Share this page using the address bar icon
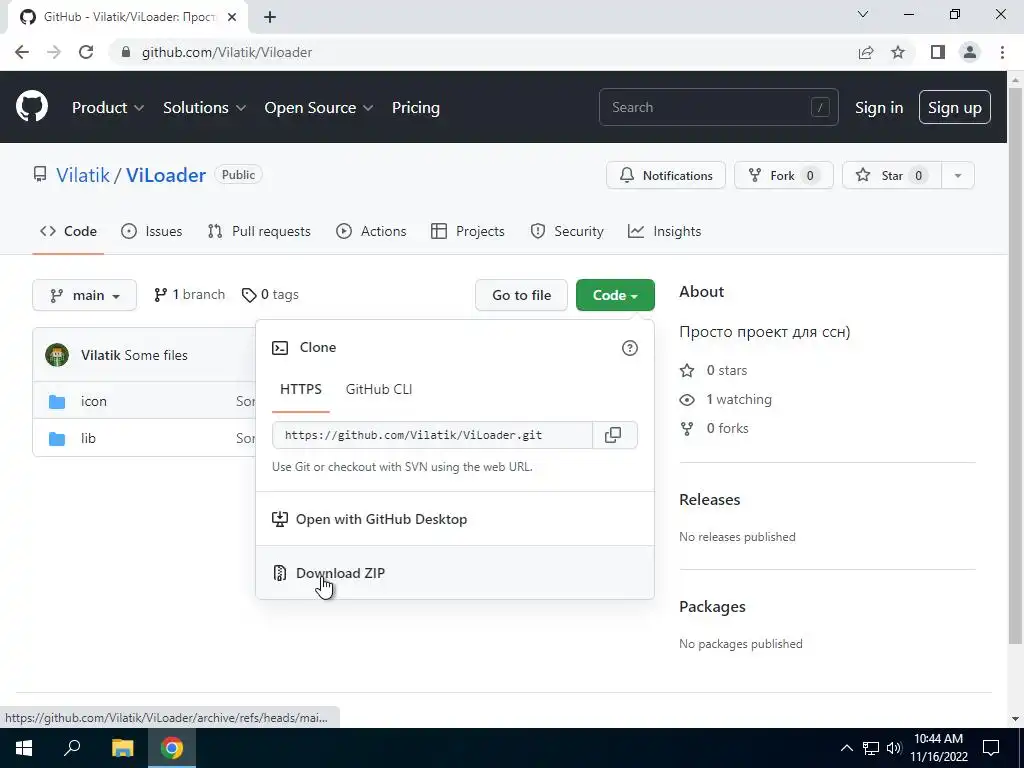1024x768 pixels. (x=866, y=52)
